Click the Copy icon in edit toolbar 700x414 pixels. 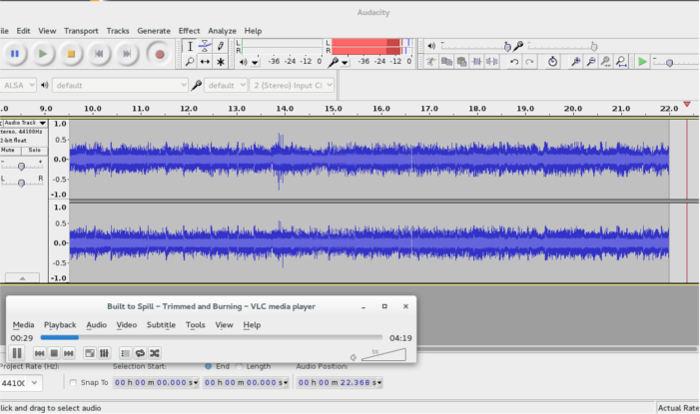(x=446, y=62)
